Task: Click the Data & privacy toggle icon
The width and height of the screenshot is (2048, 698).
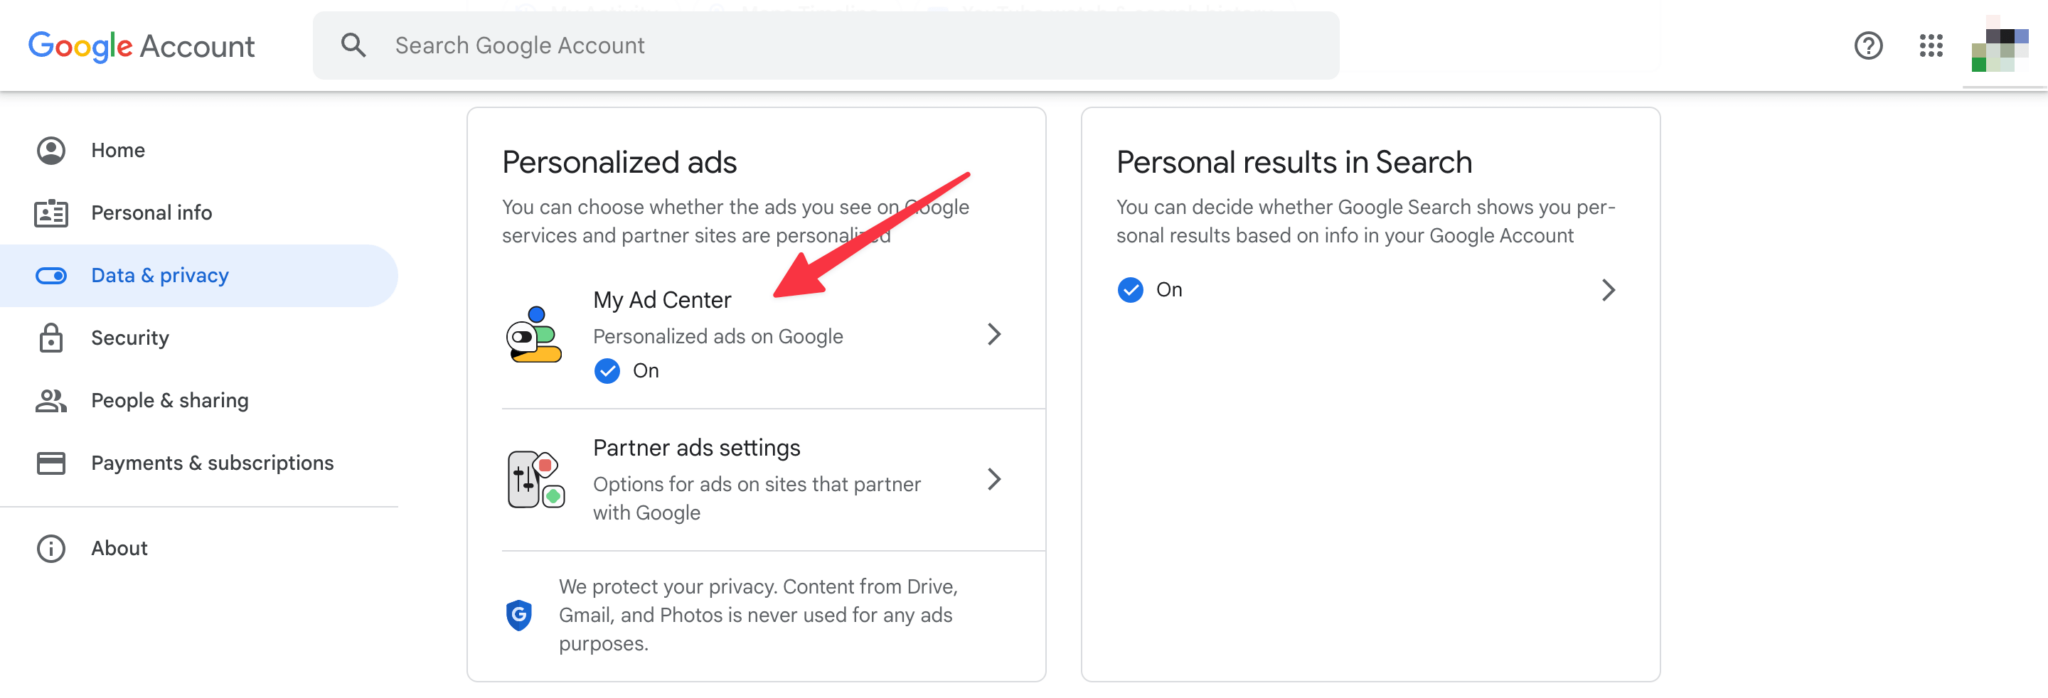Action: point(51,276)
